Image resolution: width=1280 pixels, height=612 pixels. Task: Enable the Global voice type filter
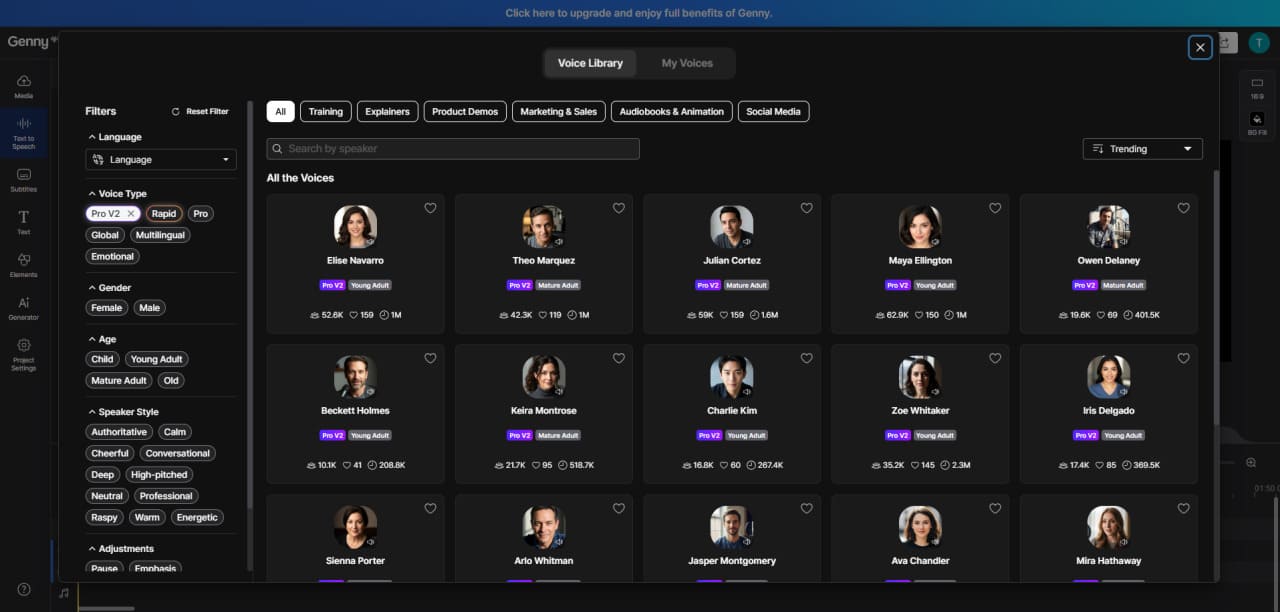coord(105,235)
